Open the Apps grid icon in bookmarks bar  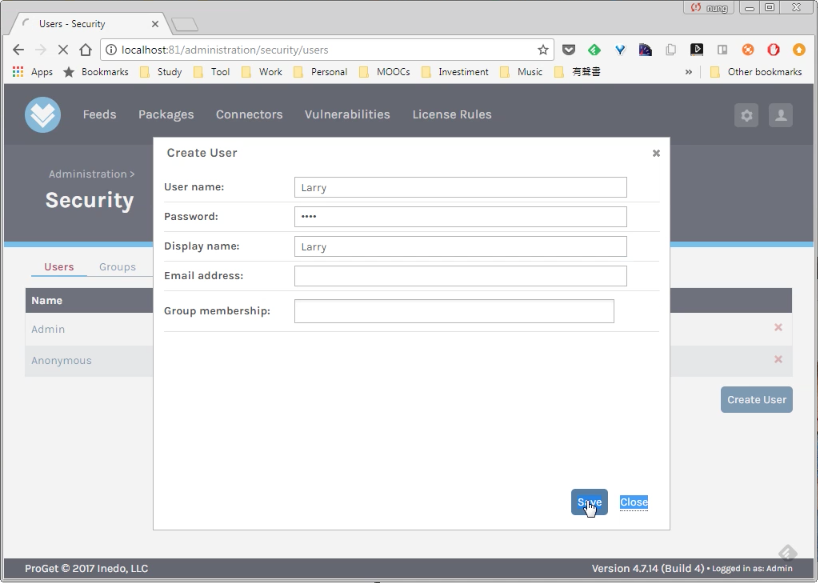click(18, 71)
